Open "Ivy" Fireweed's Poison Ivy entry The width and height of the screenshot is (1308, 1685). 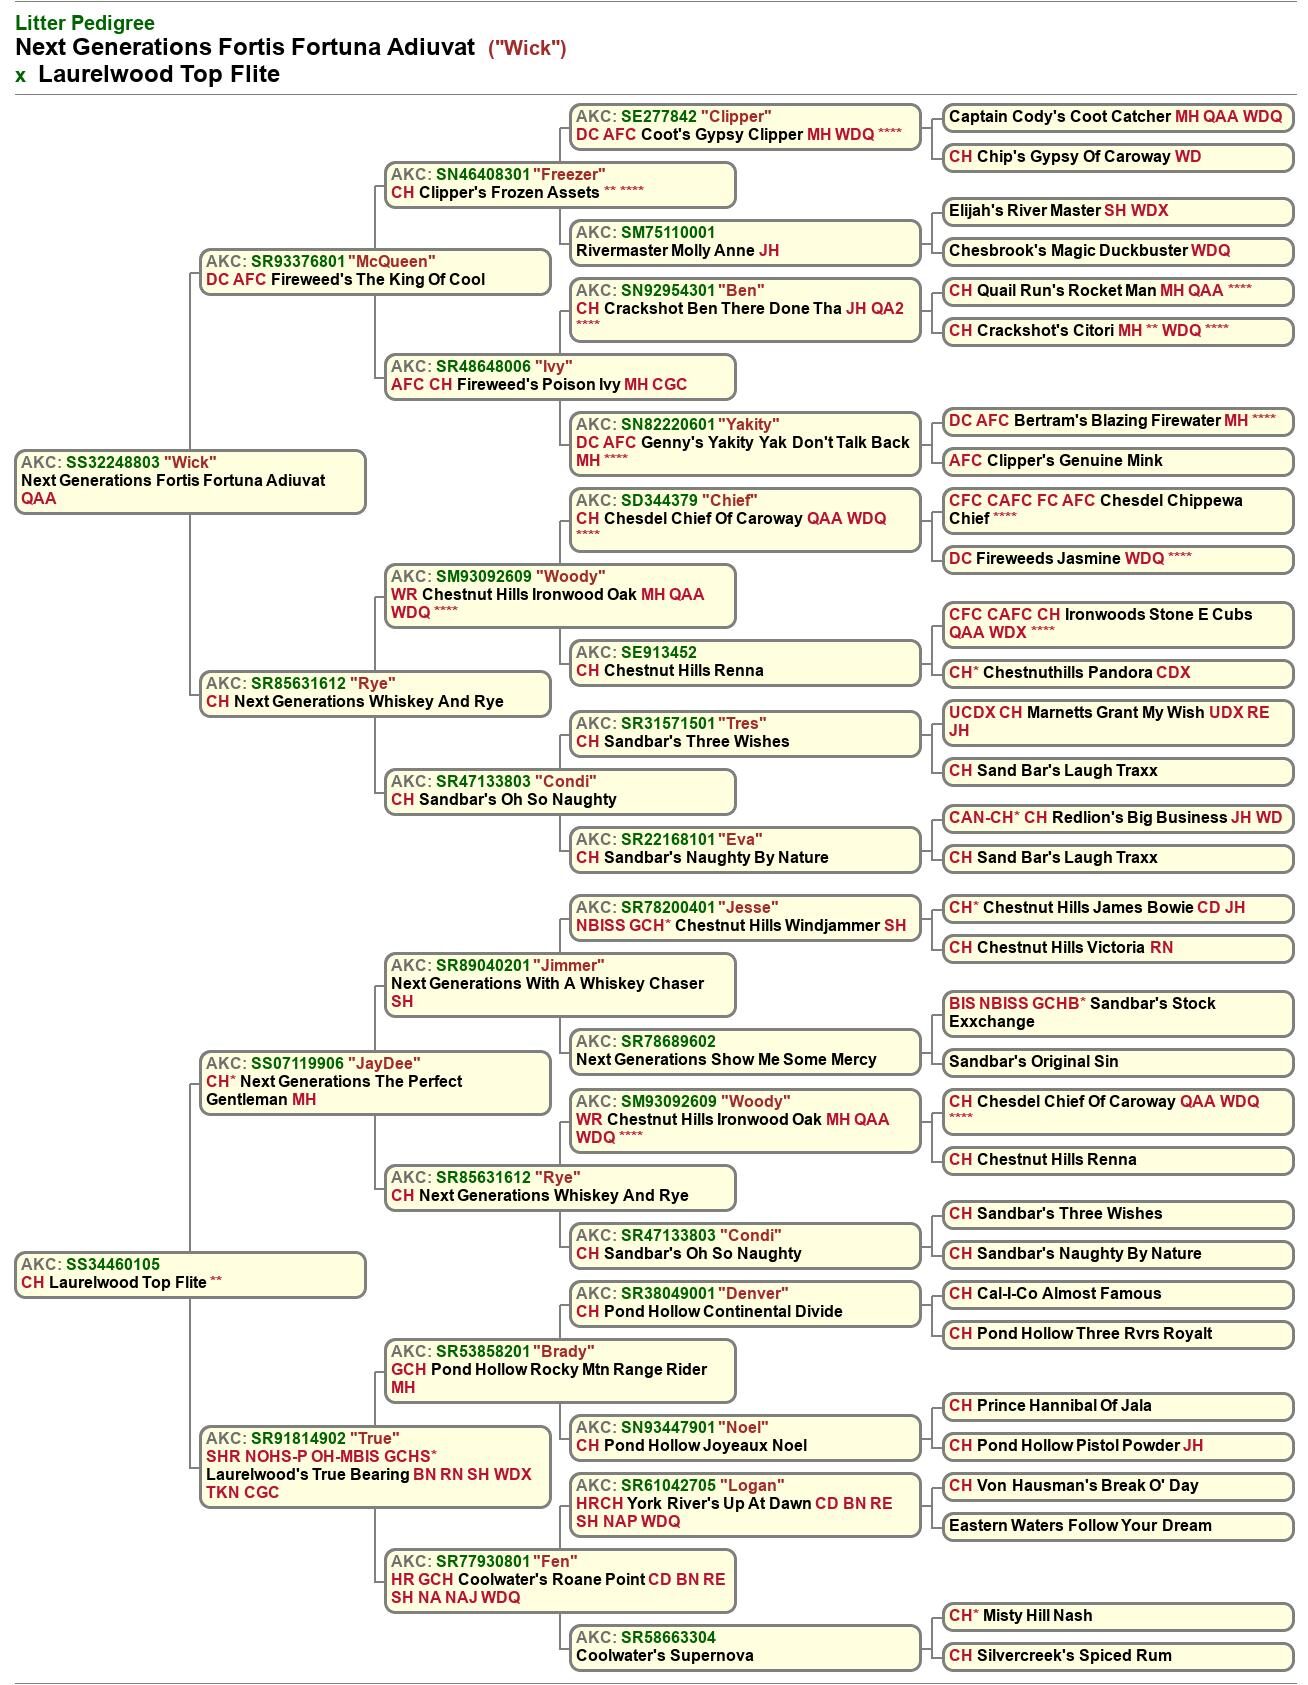[560, 376]
